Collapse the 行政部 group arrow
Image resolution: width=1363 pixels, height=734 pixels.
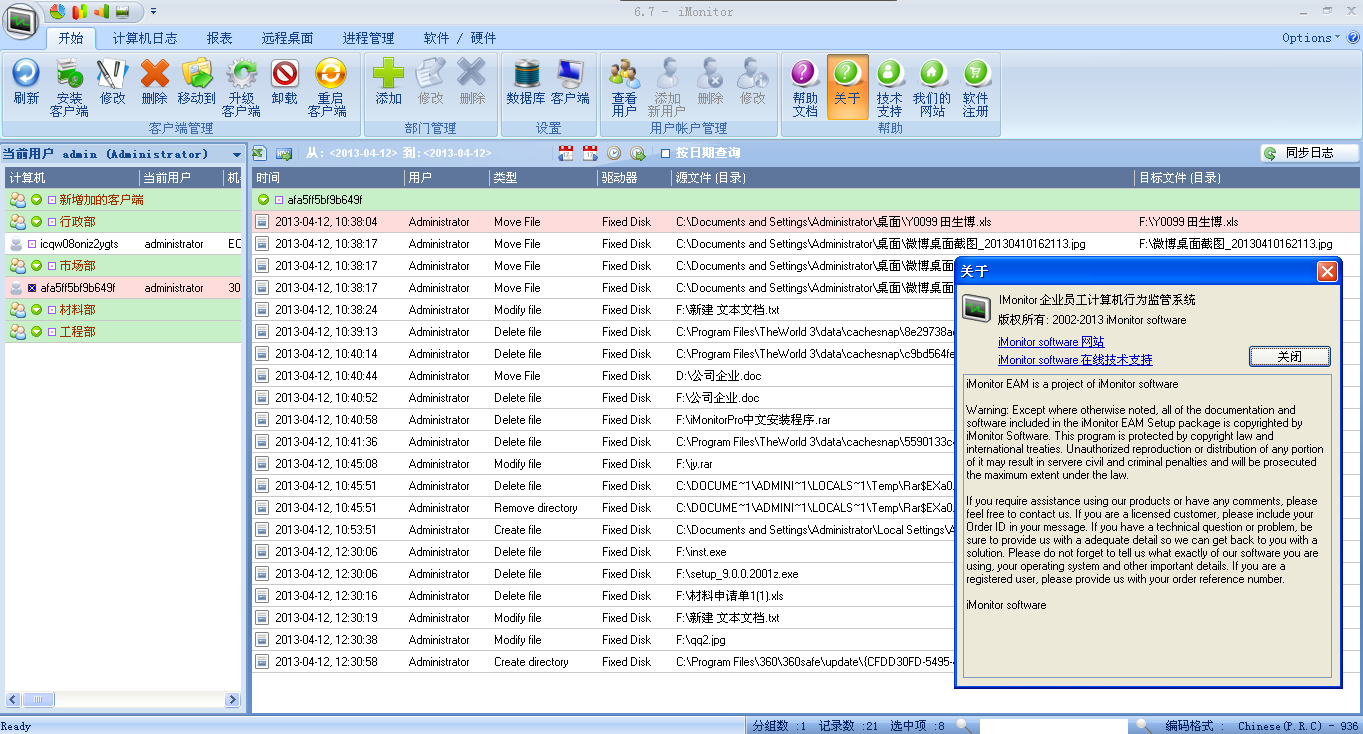(36, 222)
